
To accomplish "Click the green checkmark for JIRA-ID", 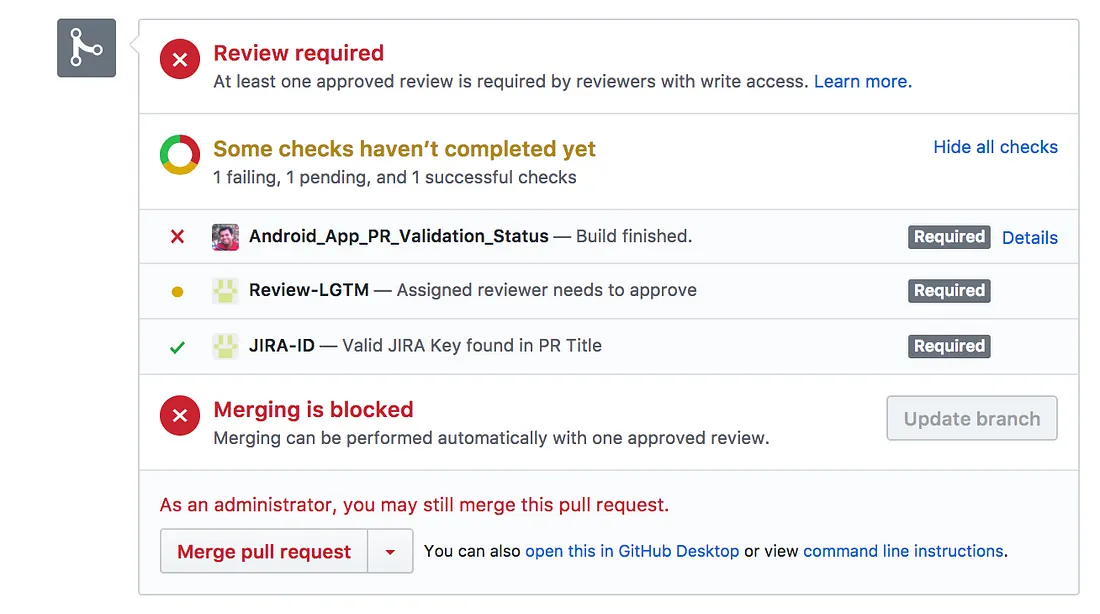I will pos(177,347).
